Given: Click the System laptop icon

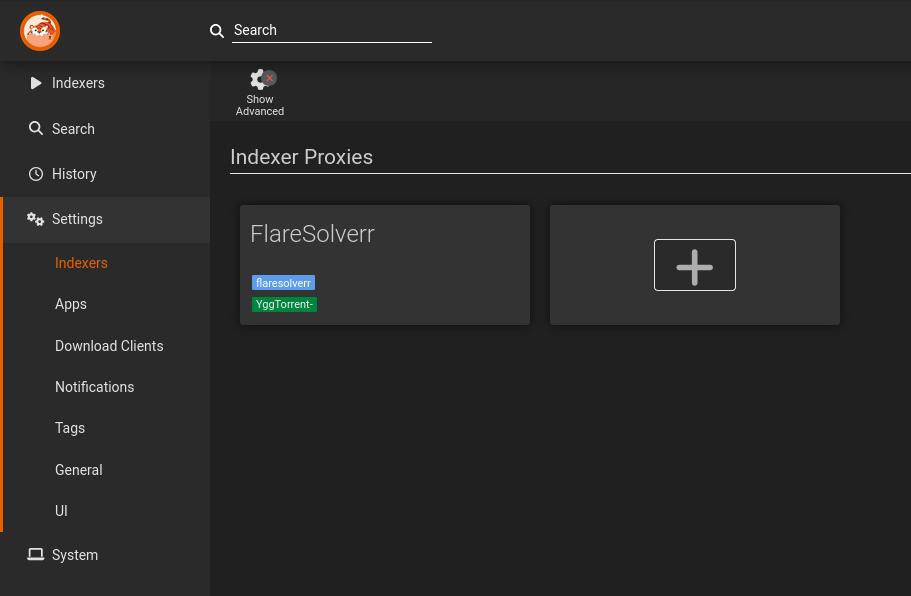Looking at the screenshot, I should coord(35,555).
